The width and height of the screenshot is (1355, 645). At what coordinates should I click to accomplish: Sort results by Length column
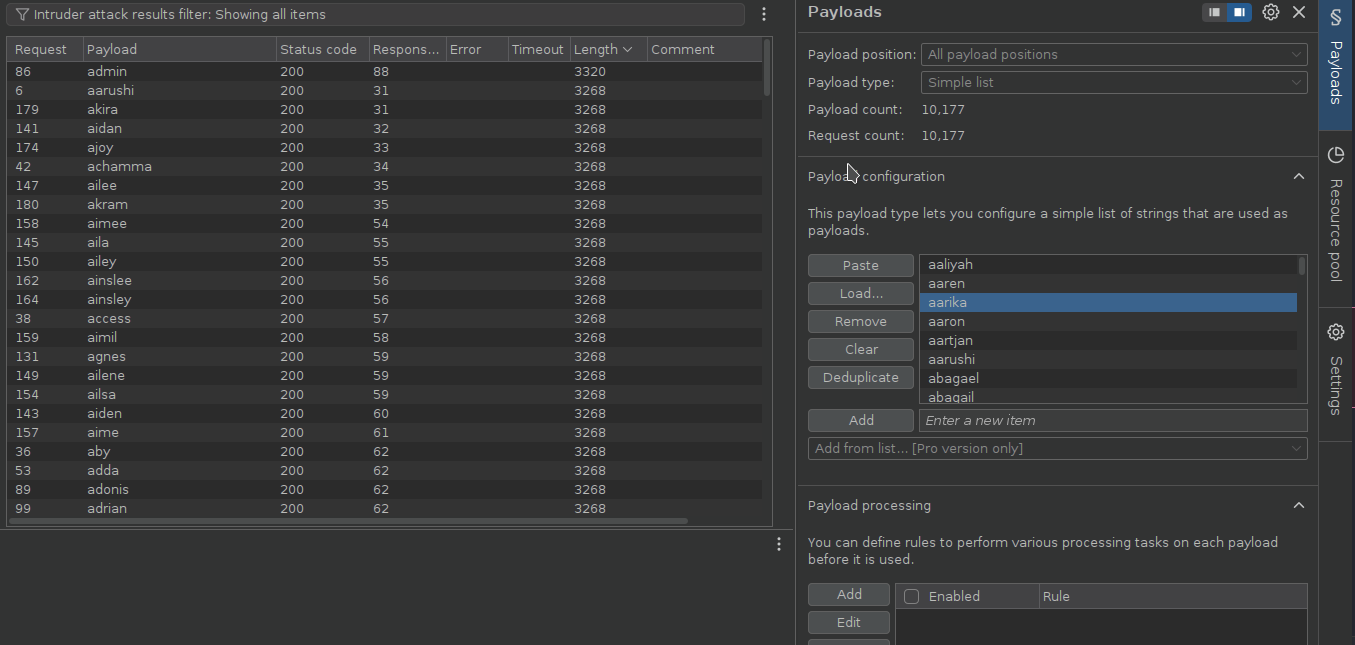tap(601, 49)
